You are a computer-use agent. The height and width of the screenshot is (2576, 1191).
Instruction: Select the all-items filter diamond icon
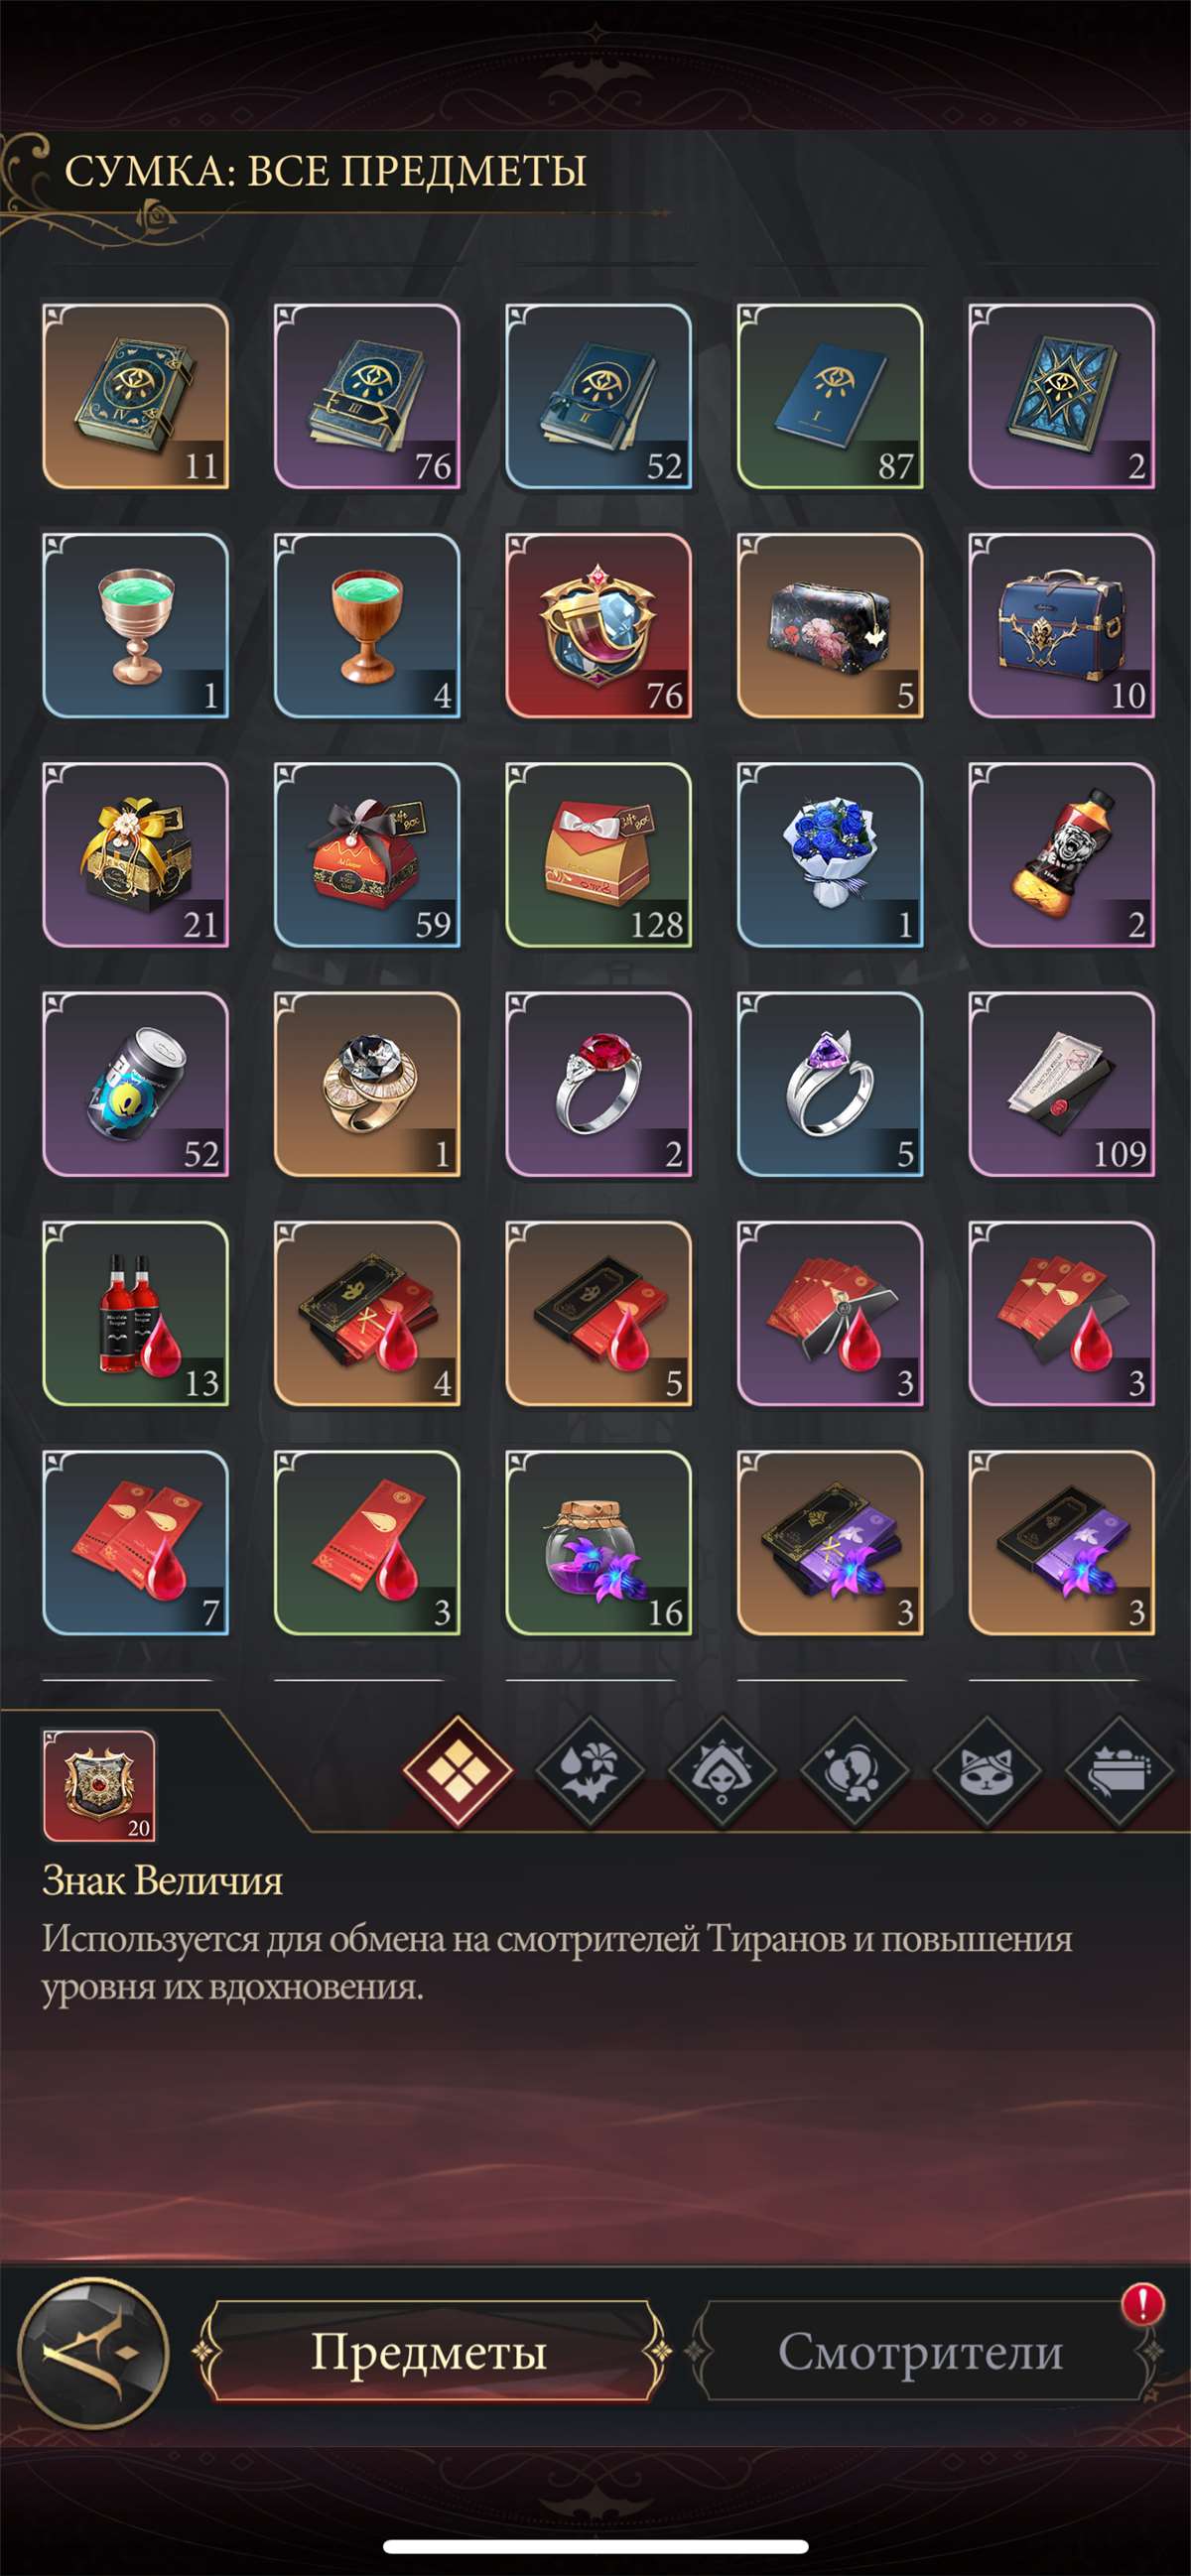tap(458, 1771)
